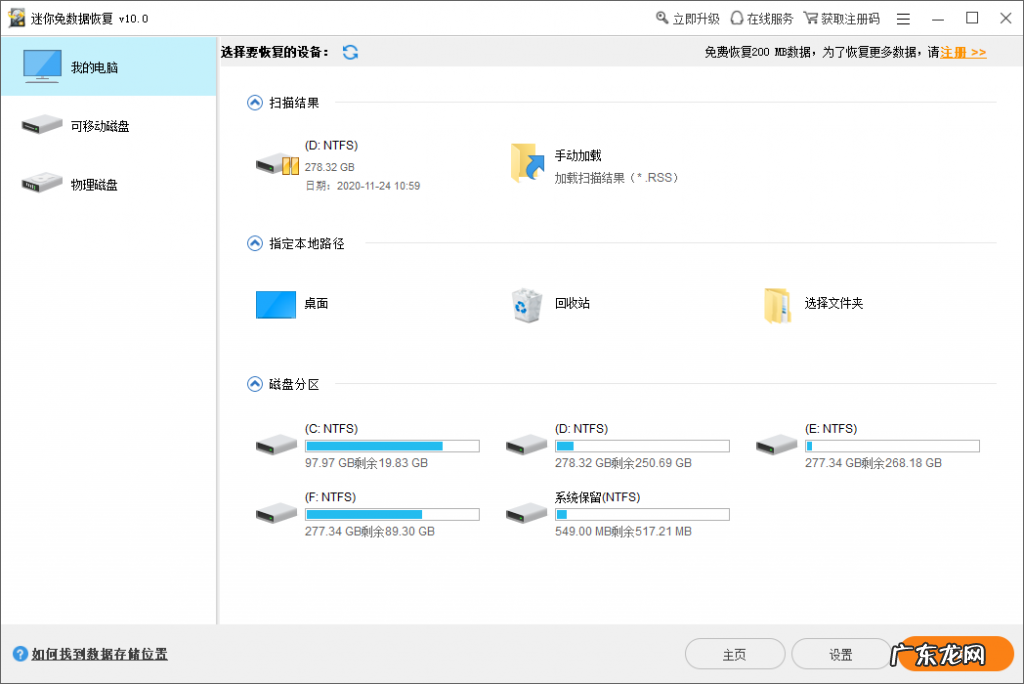This screenshot has width=1024, height=684.
Task: Switch to 可移动磁盘 removable disk view
Action: coord(107,124)
